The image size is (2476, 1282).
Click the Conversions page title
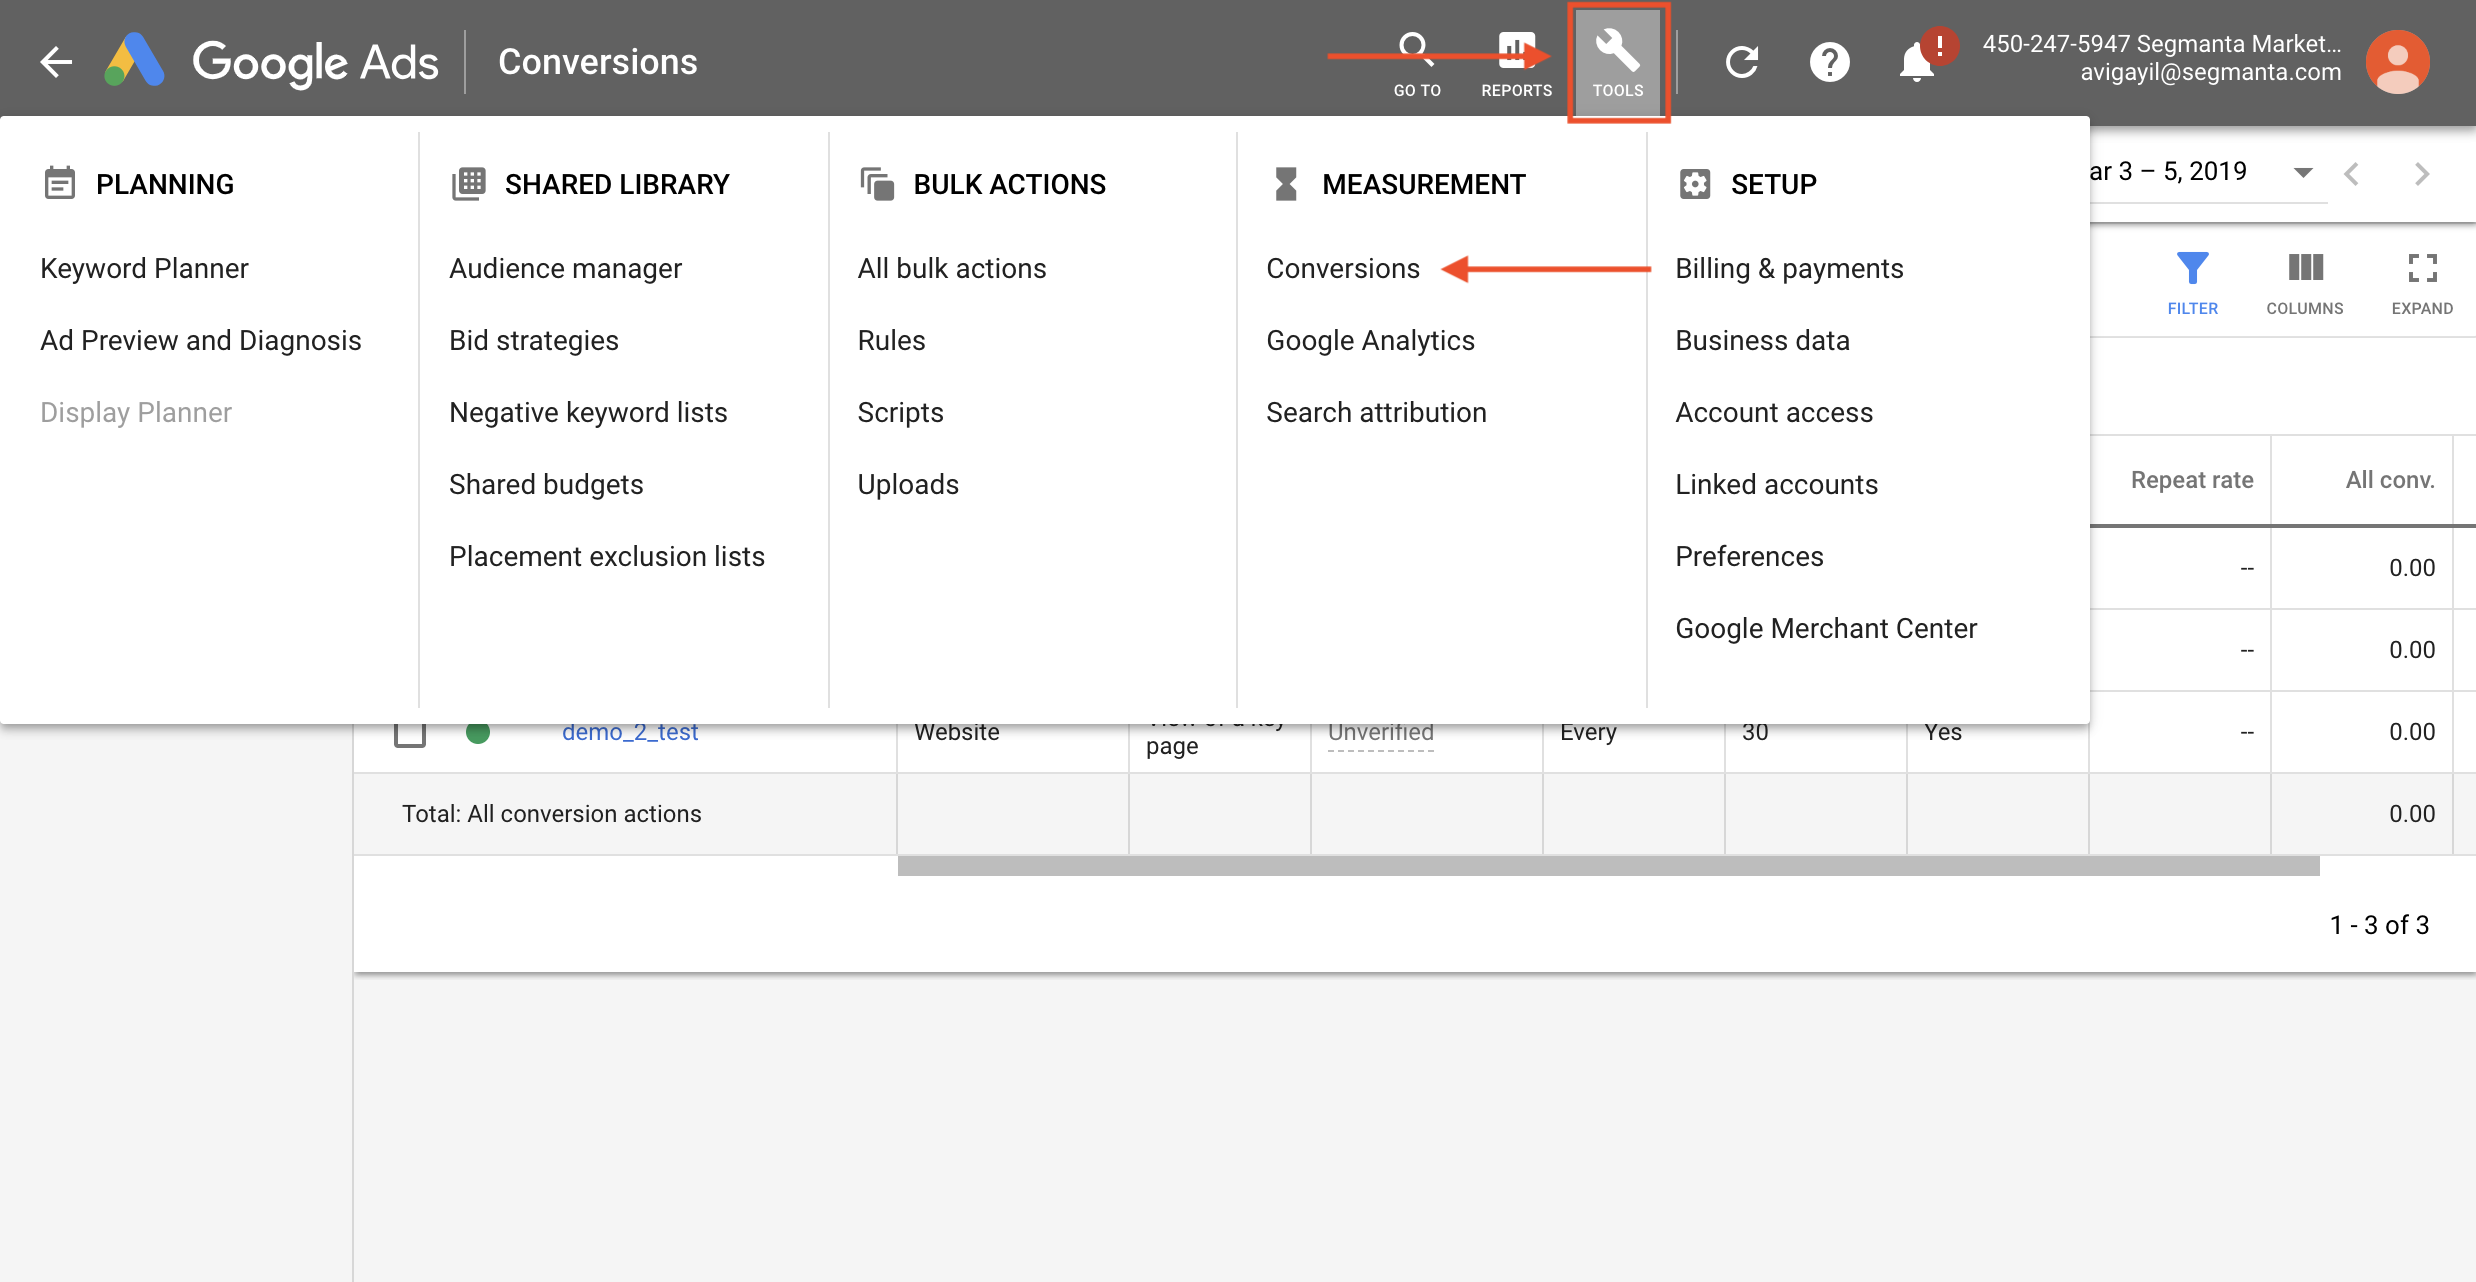(x=598, y=62)
